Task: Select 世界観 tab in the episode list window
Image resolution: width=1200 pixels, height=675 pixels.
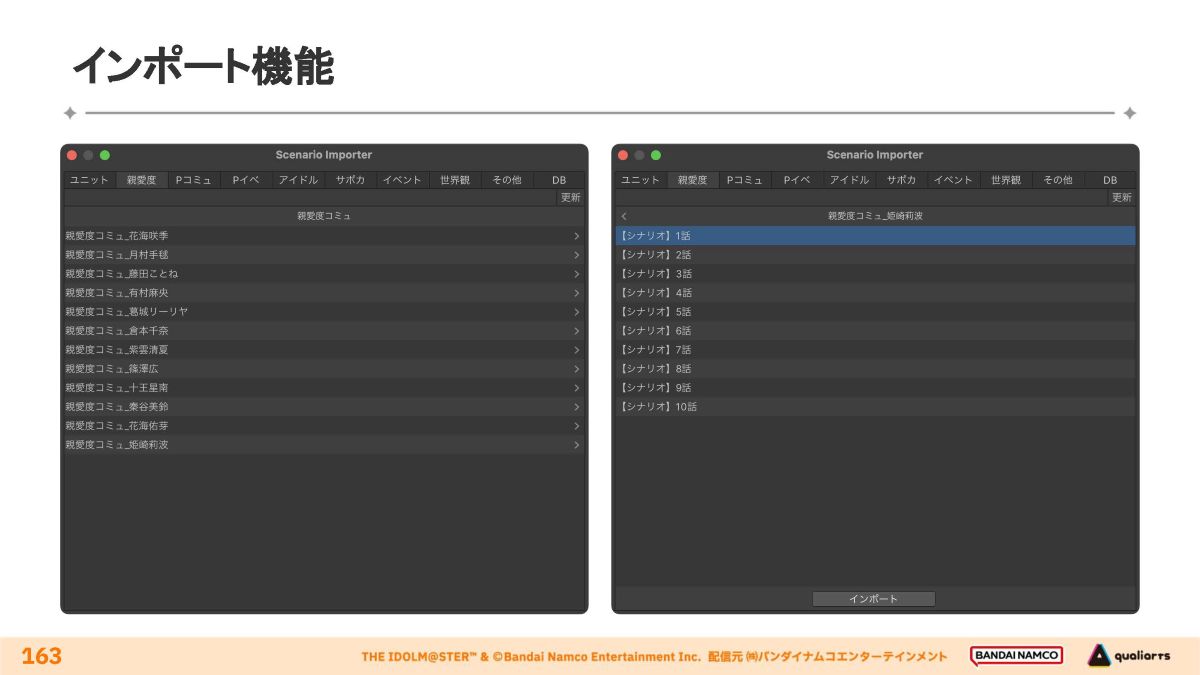Action: tap(1005, 180)
